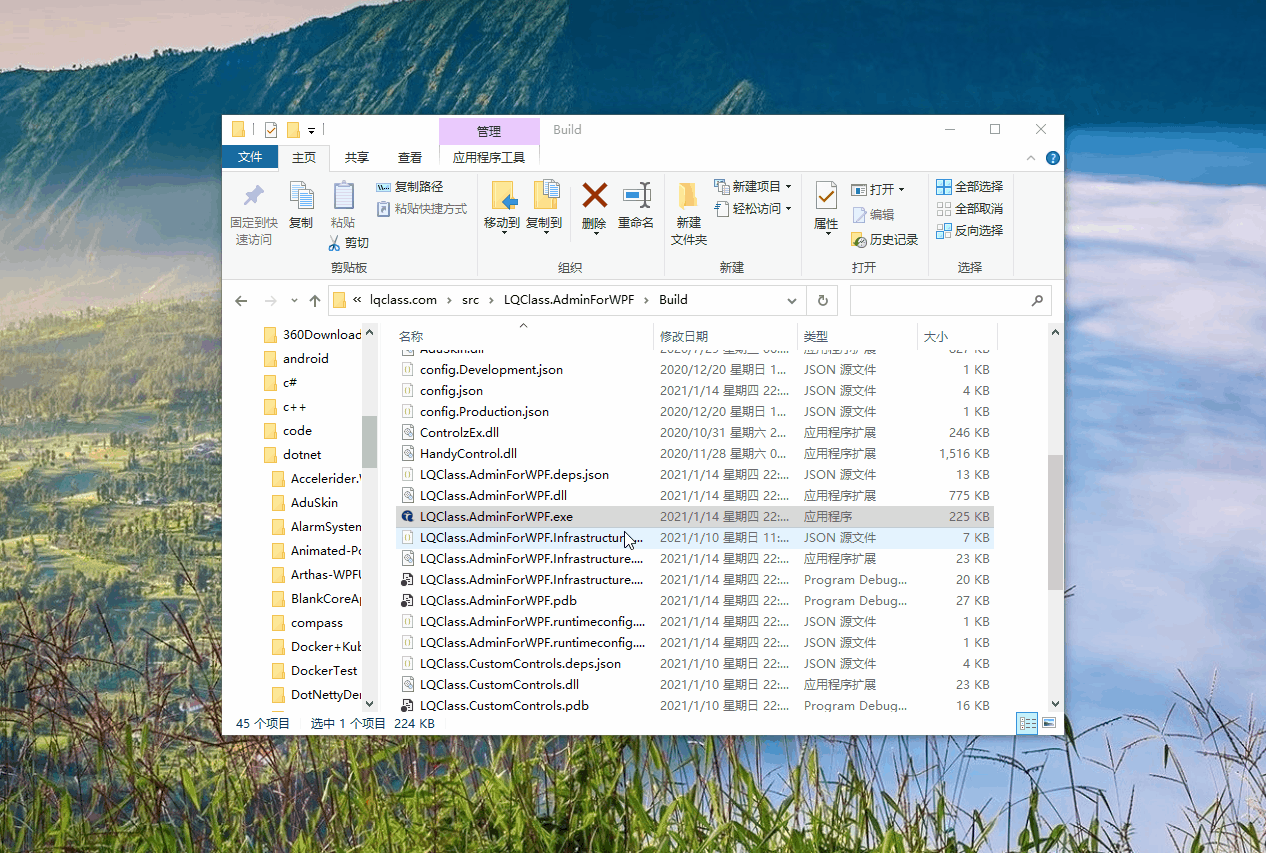
Task: Open the File (文件) menu
Action: click(x=250, y=157)
